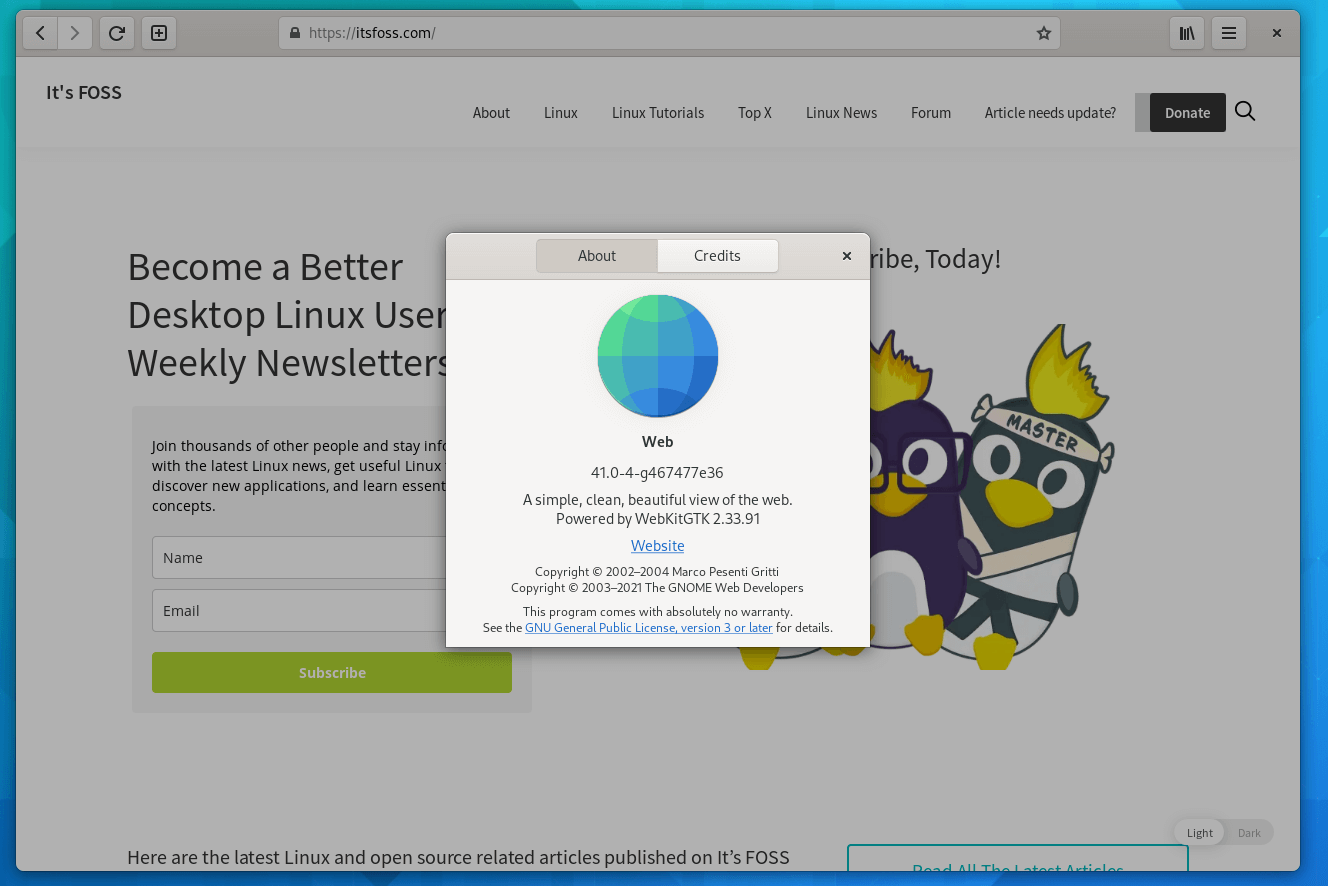Expand the Top X navigation entry
This screenshot has width=1328, height=886.
(x=754, y=112)
